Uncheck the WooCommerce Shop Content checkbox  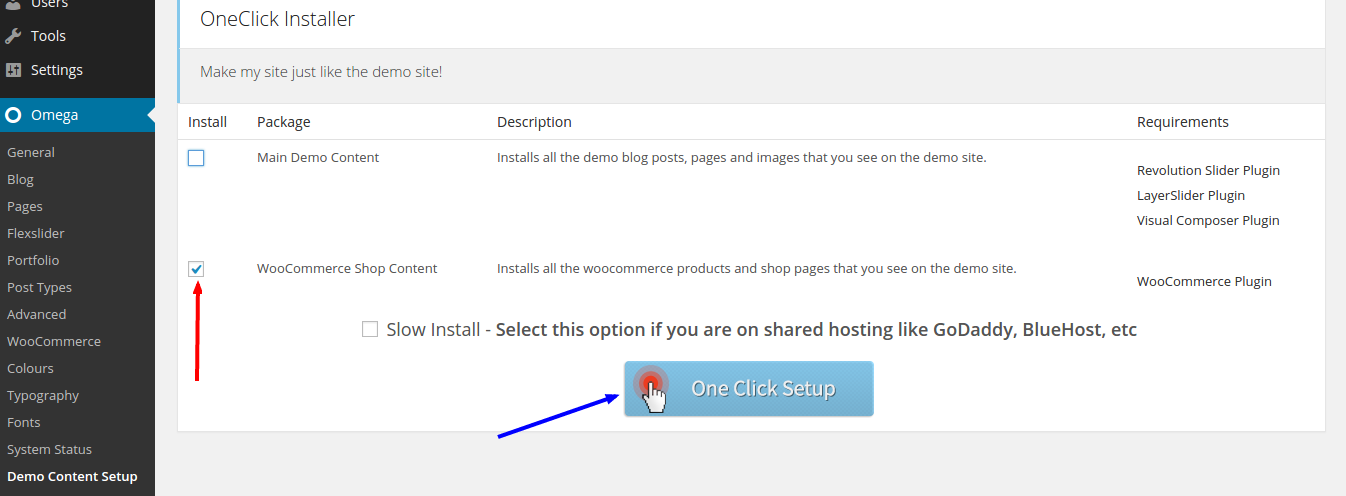(196, 269)
